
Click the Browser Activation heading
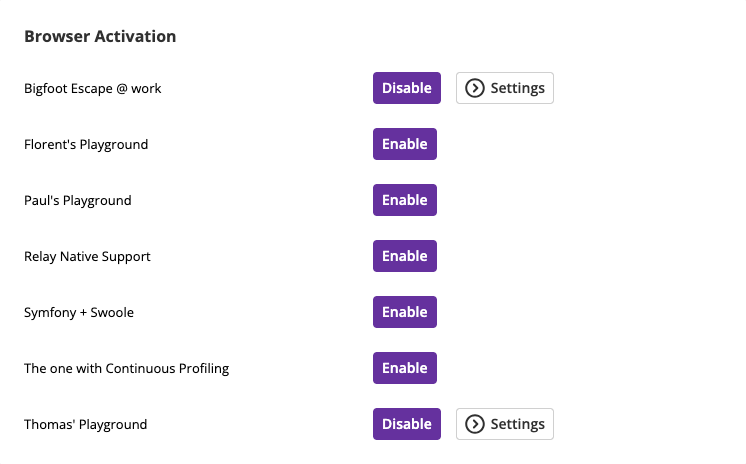pos(100,37)
